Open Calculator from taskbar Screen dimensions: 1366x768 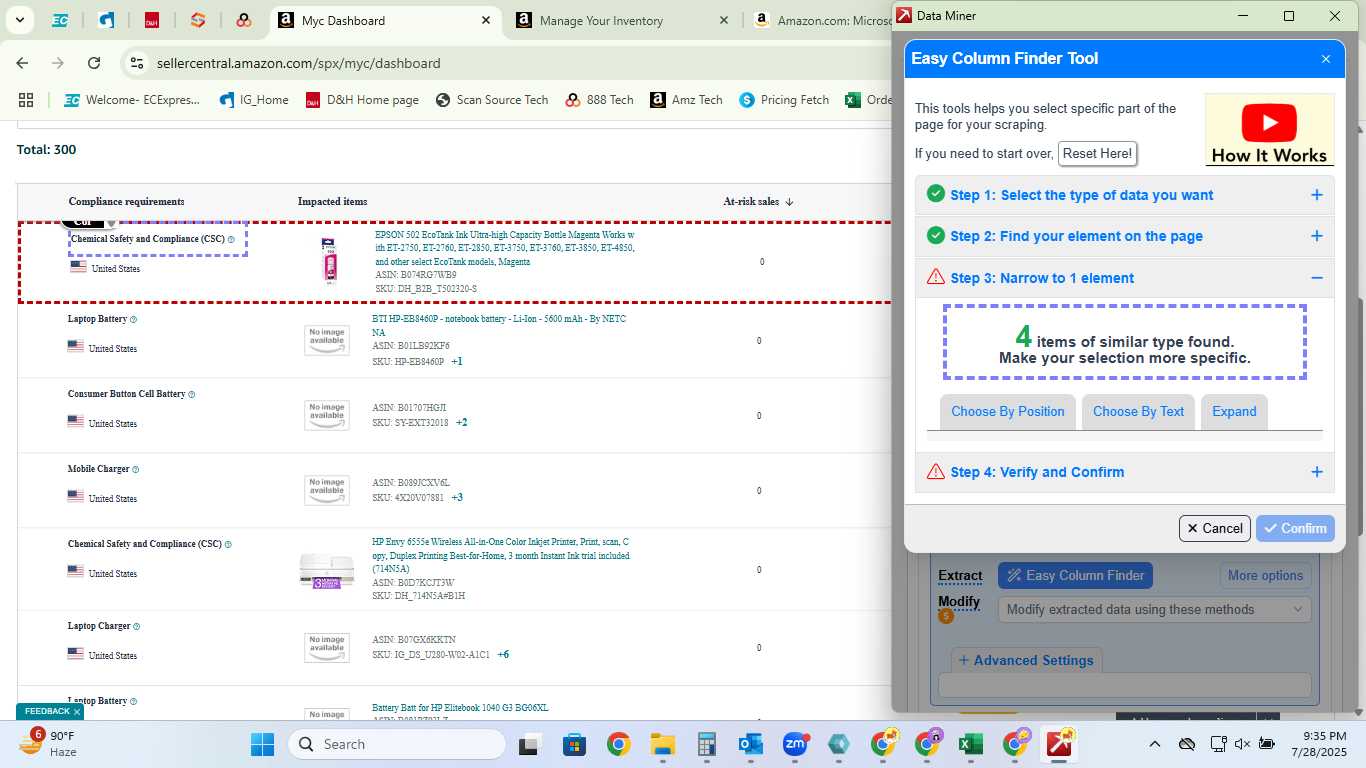[707, 744]
